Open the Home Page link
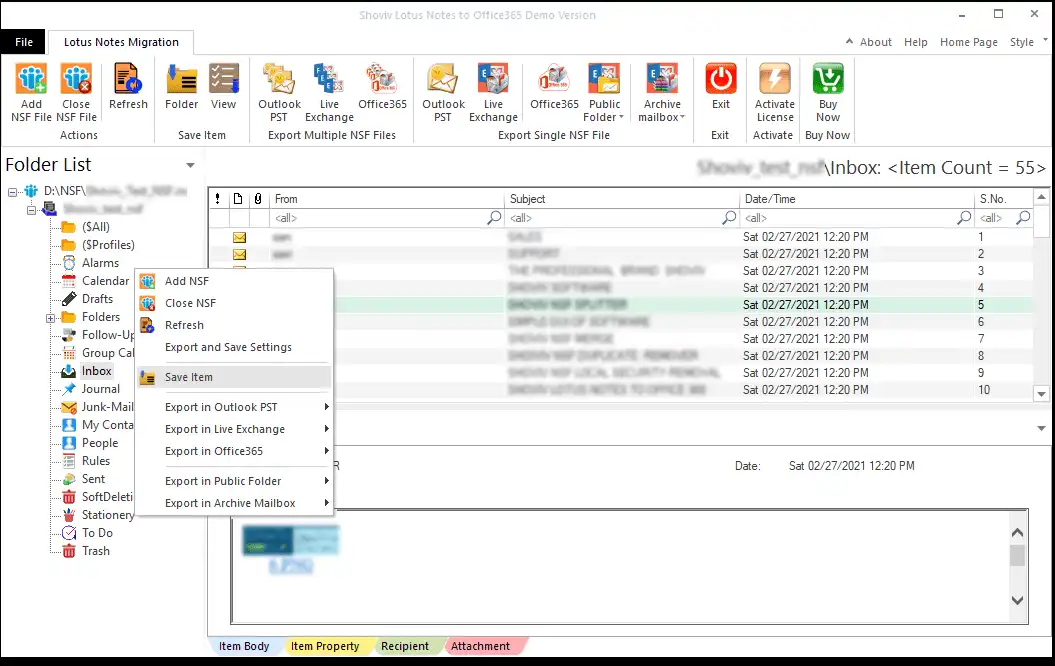This screenshot has height=666, width=1055. pos(968,42)
